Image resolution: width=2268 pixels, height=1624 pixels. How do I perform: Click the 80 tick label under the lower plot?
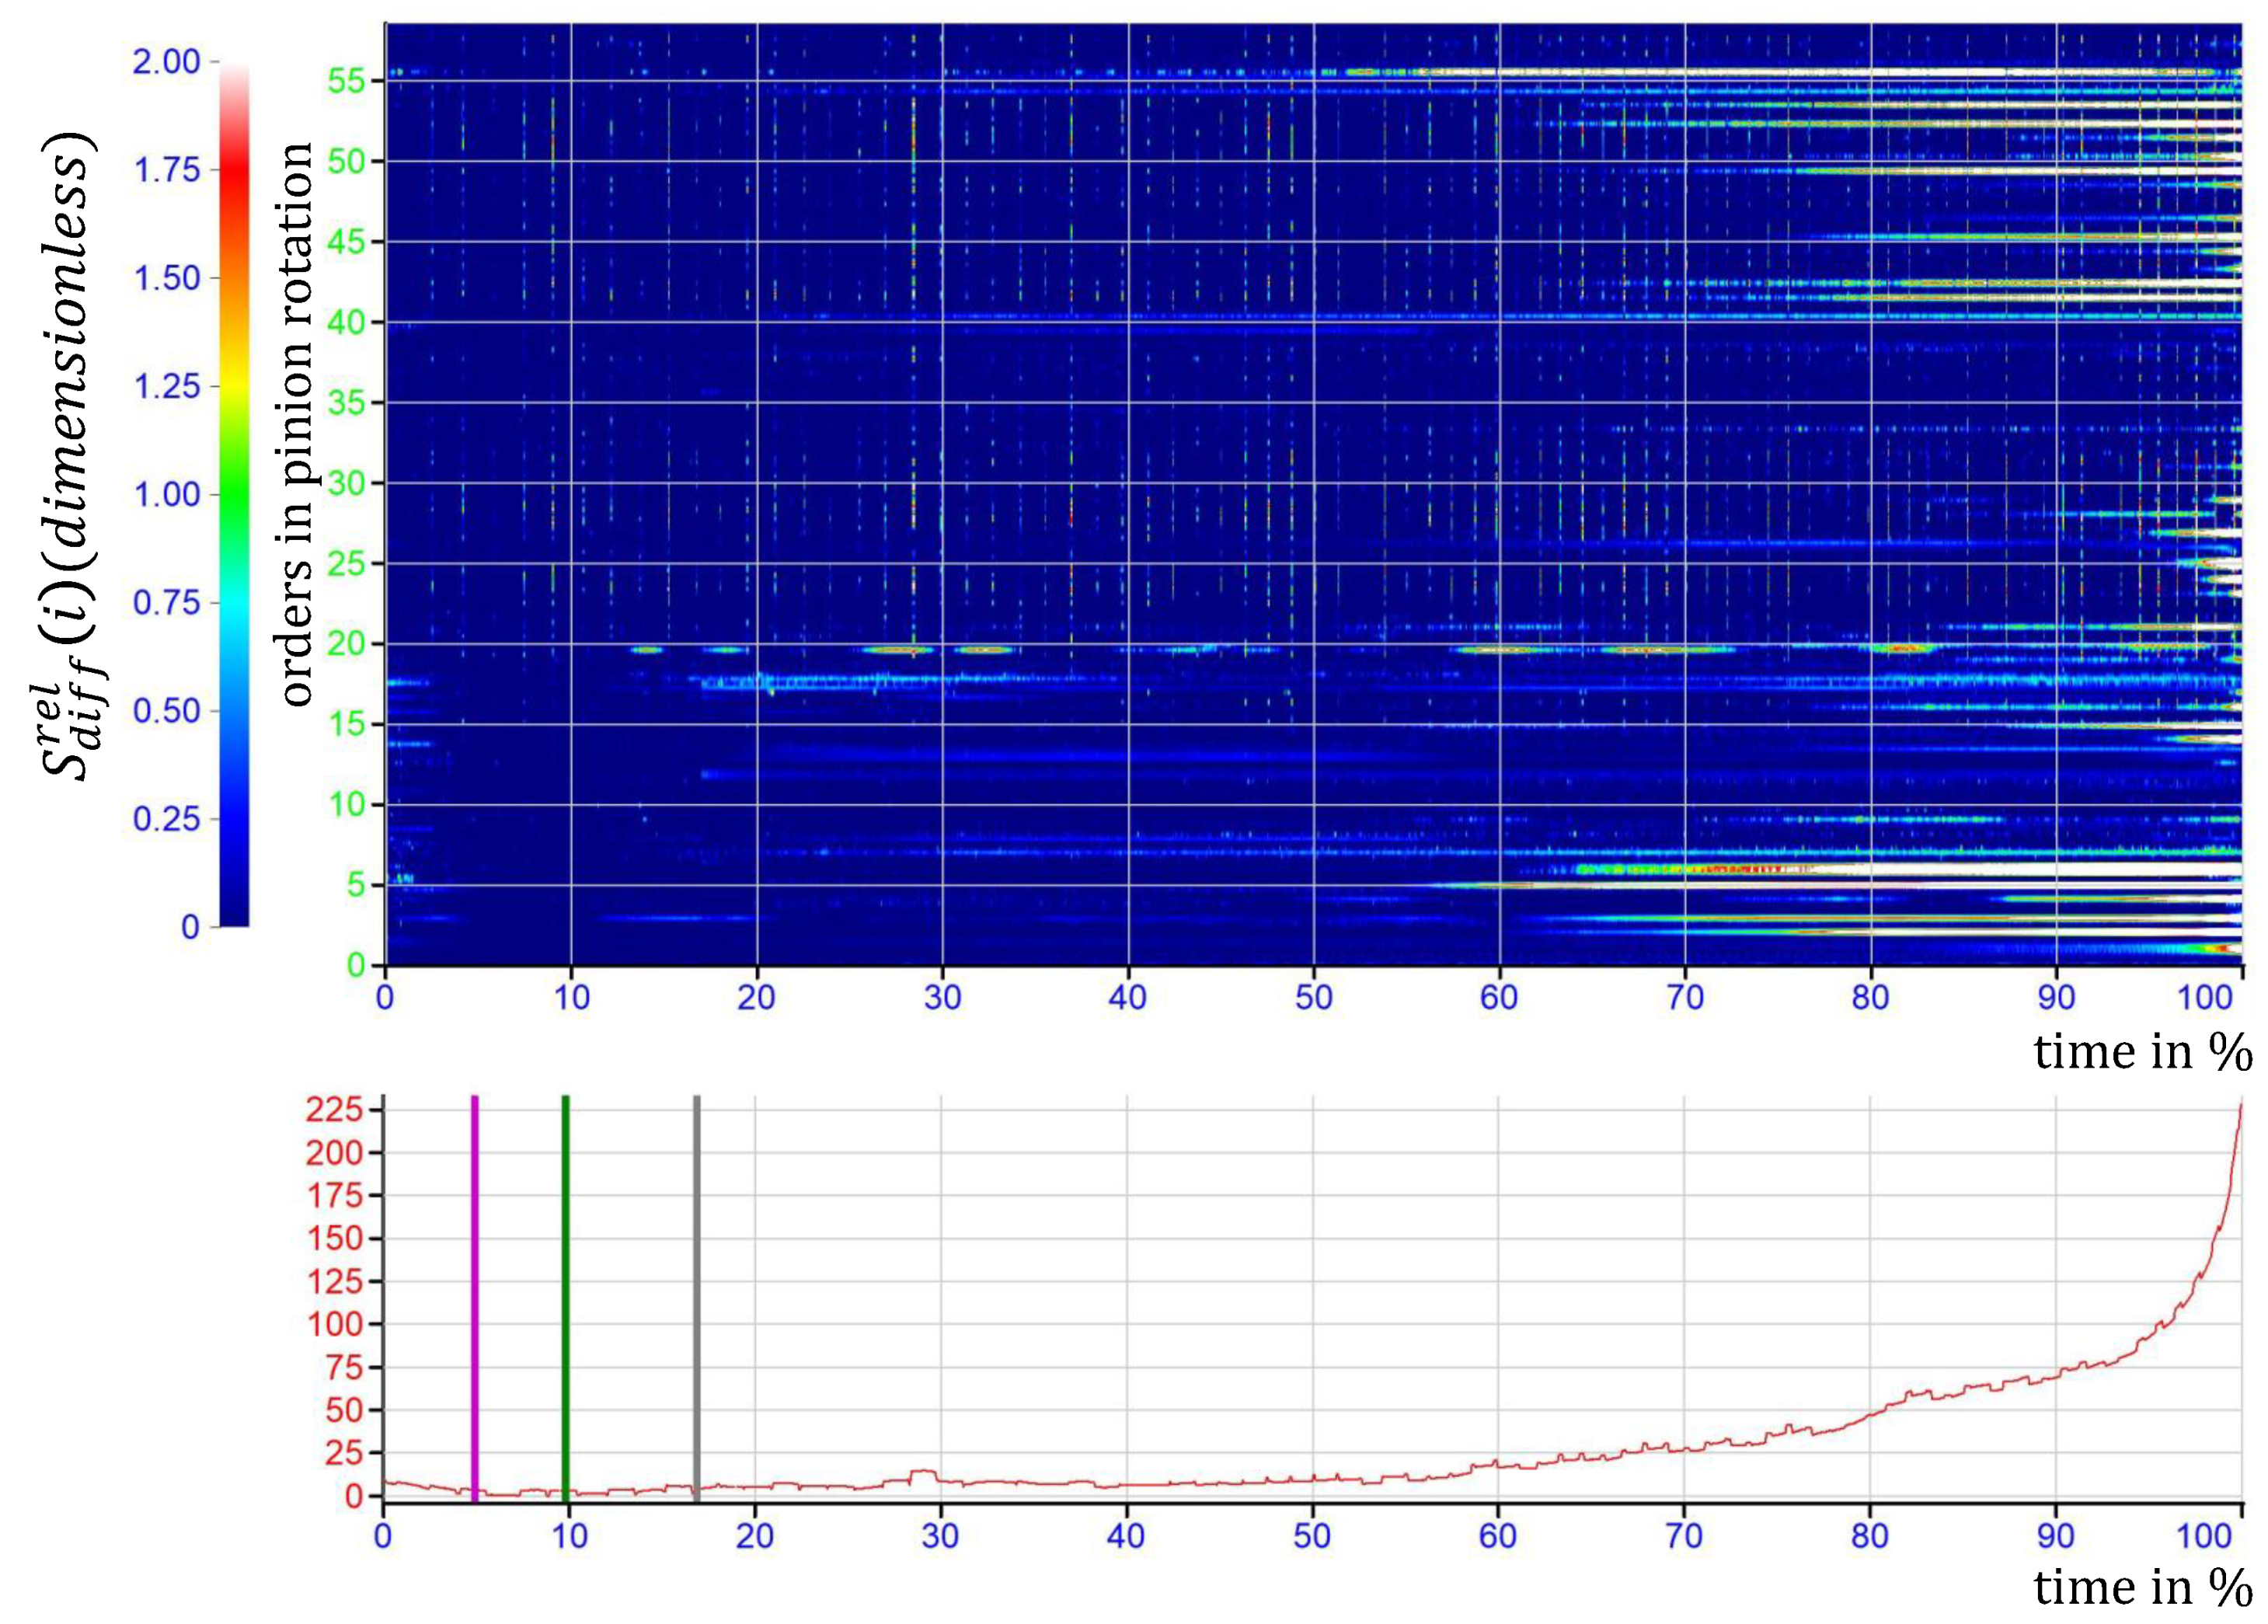click(x=1869, y=1535)
